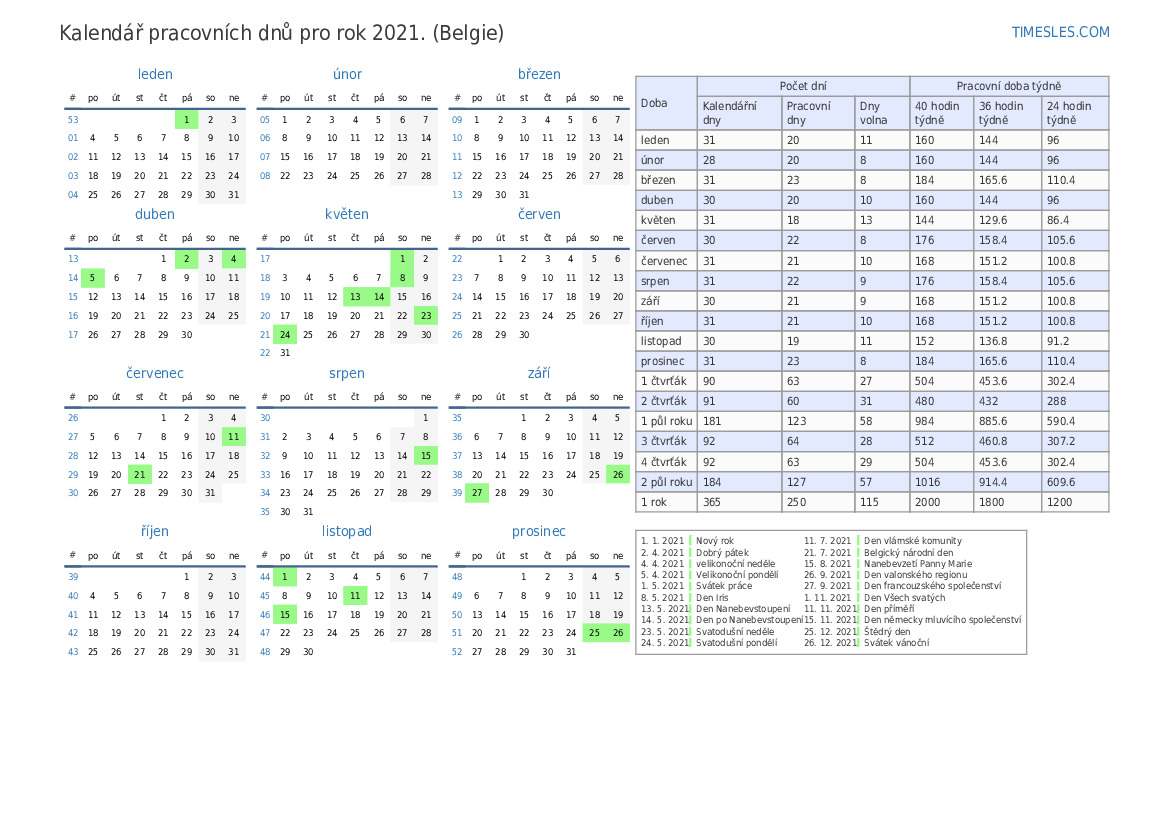Open the květen month heading
The height and width of the screenshot is (827, 1169).
[x=346, y=214]
